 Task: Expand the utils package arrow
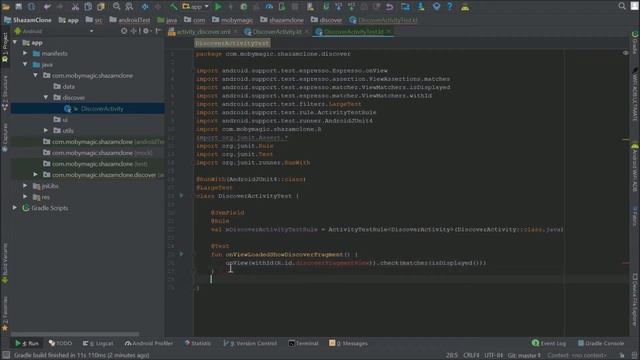pos(46,130)
